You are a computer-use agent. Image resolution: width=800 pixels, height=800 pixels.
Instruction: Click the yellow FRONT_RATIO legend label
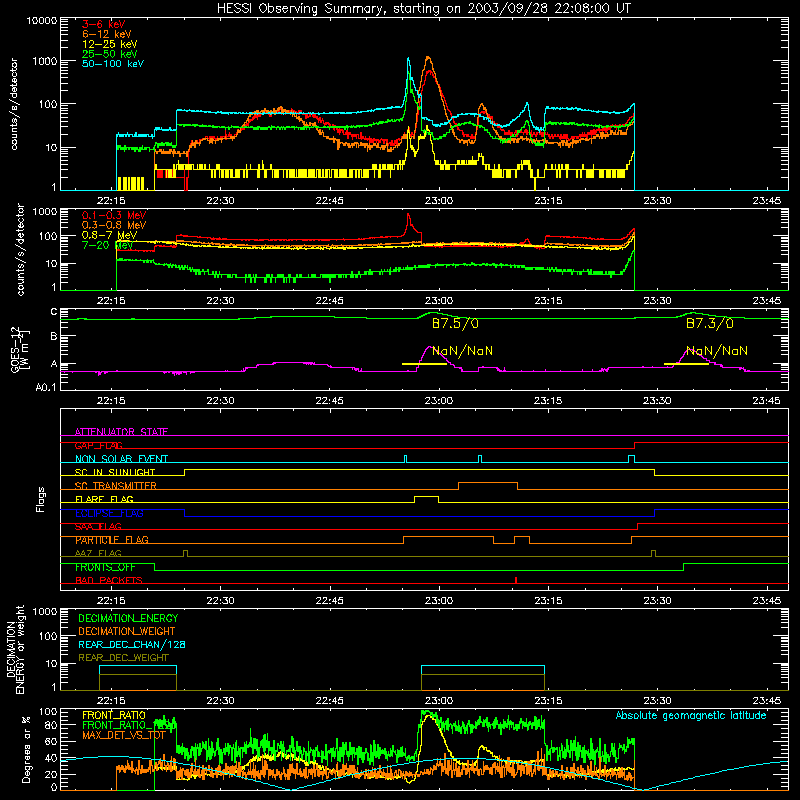pos(114,715)
